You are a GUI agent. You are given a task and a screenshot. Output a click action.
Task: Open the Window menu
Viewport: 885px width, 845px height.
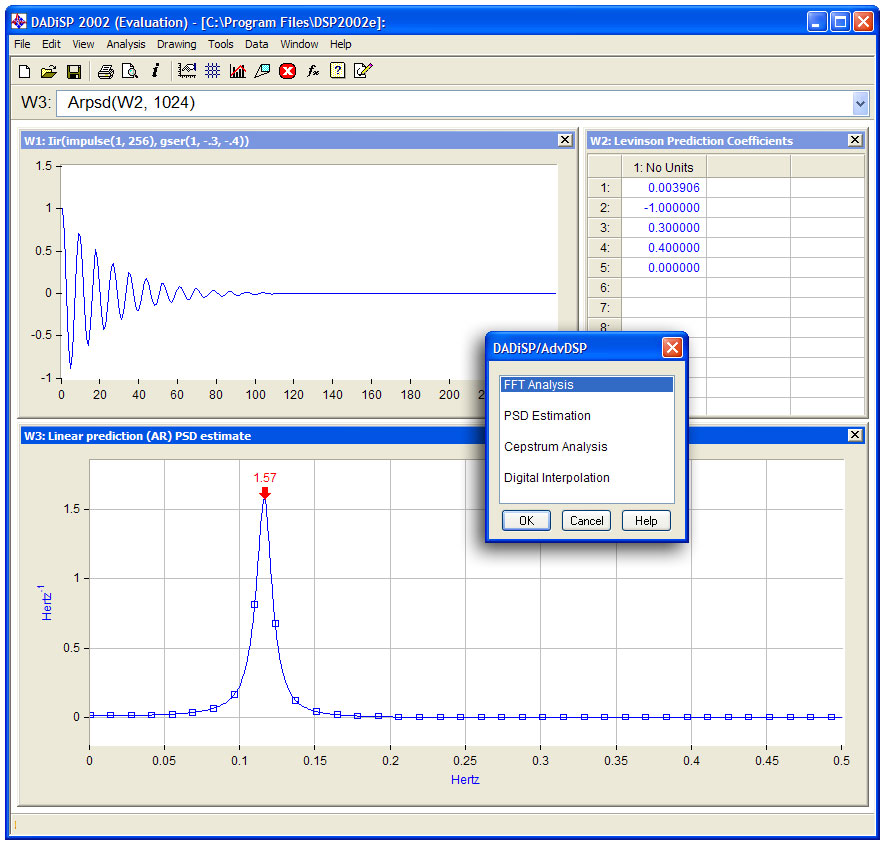(x=299, y=44)
